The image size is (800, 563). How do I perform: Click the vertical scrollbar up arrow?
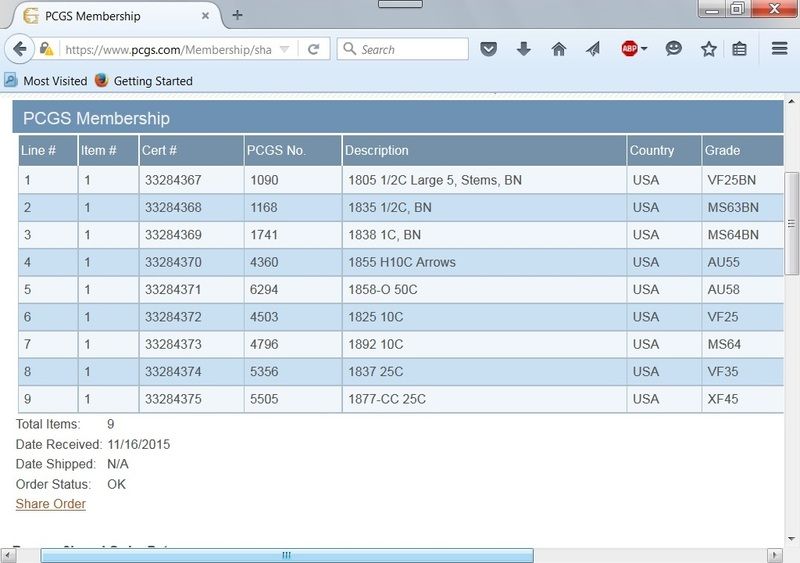pyautogui.click(x=791, y=102)
